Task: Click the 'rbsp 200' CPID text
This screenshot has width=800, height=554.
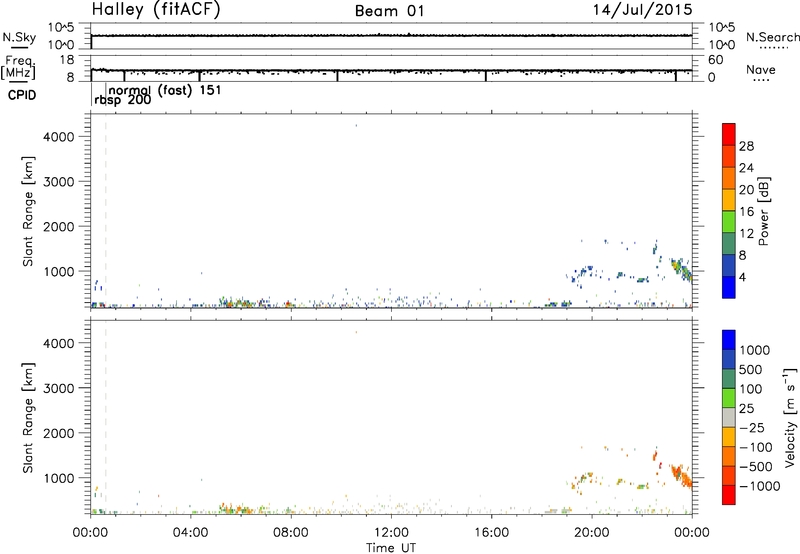Action: click(x=122, y=100)
